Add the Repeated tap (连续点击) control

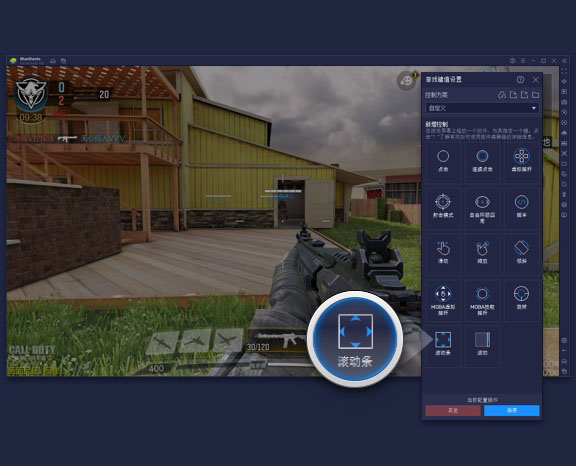pos(482,162)
